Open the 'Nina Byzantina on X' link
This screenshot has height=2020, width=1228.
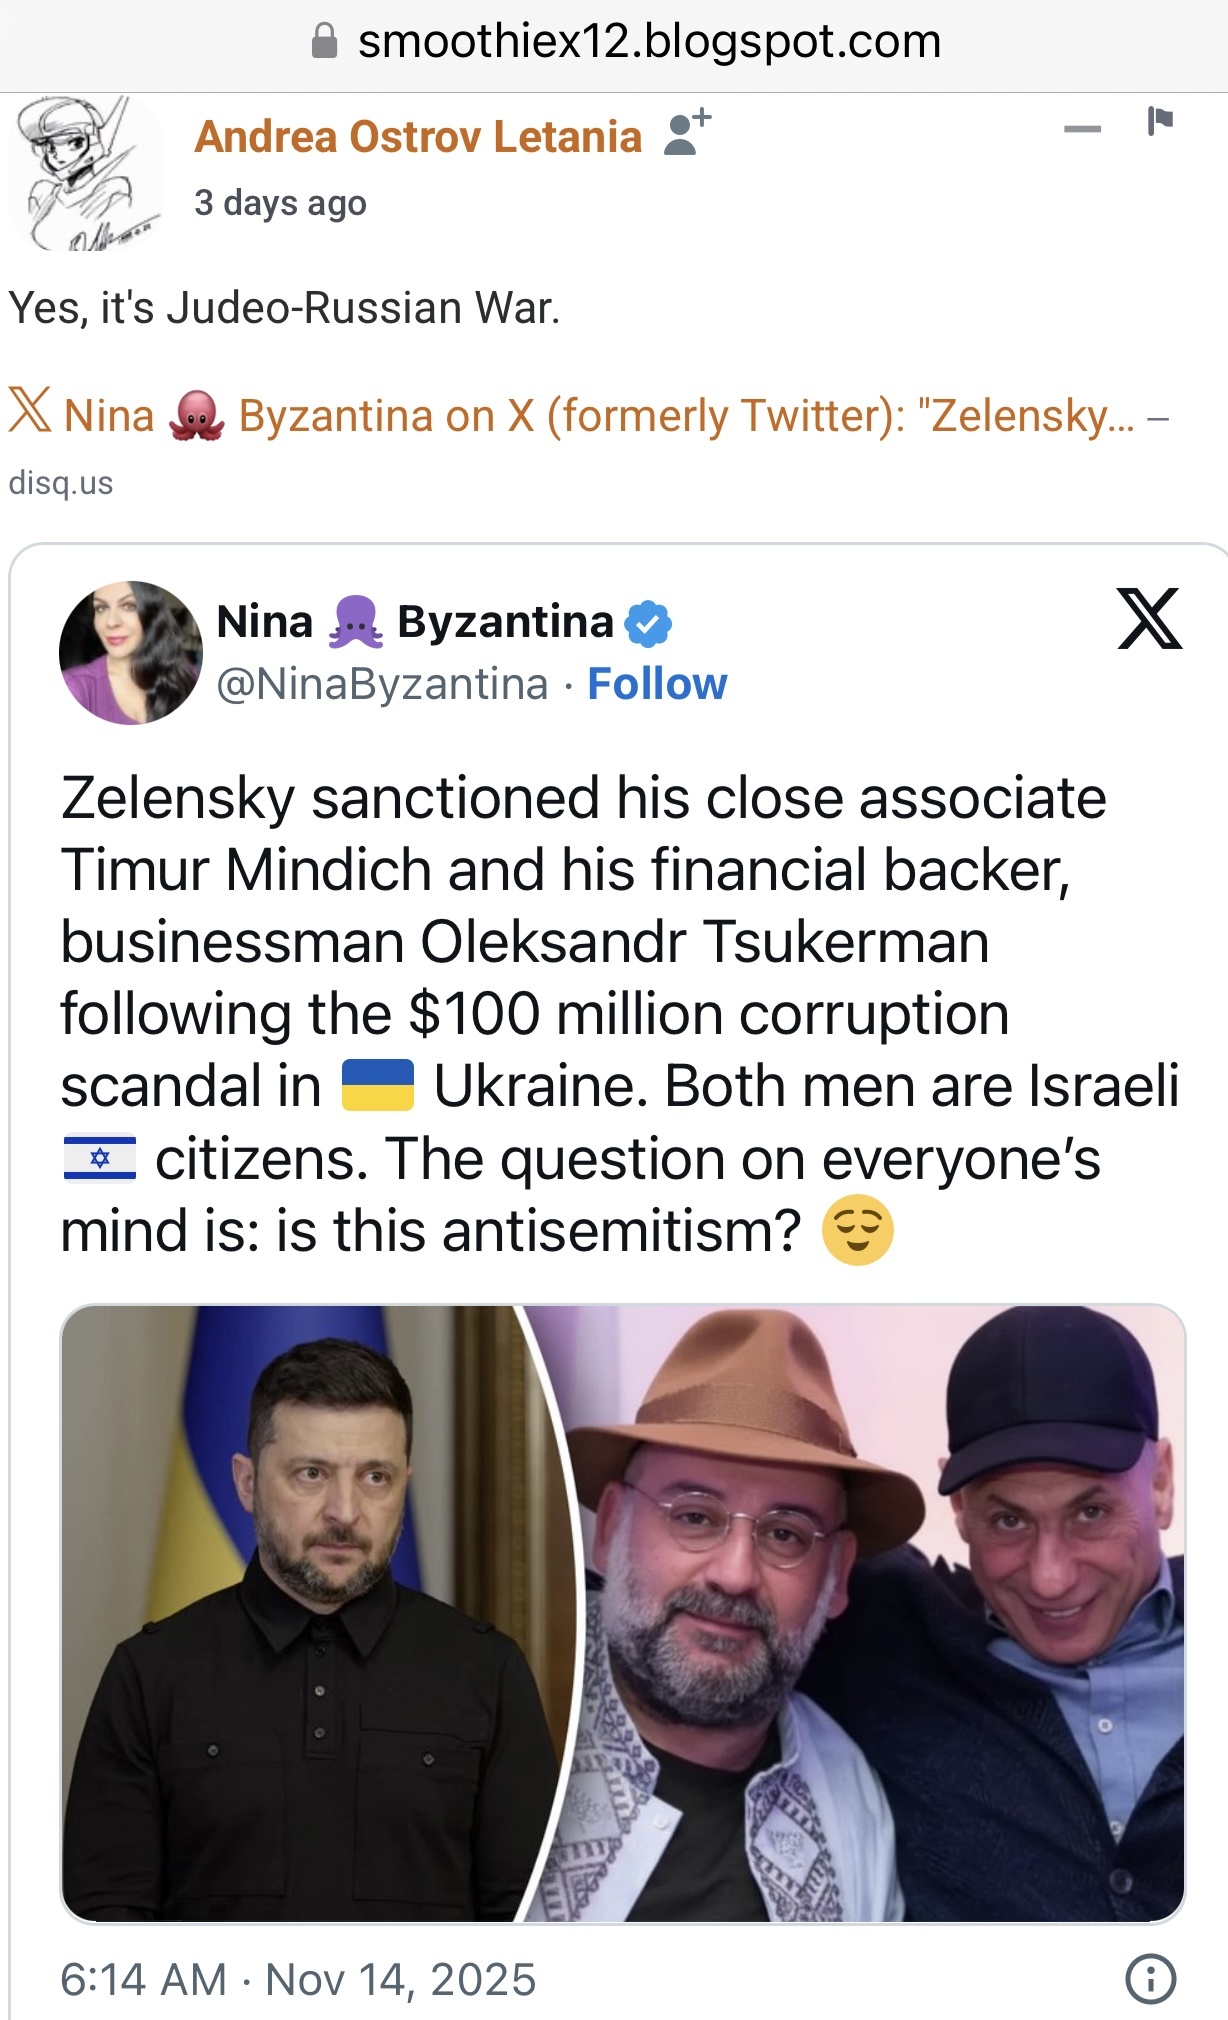click(x=600, y=416)
